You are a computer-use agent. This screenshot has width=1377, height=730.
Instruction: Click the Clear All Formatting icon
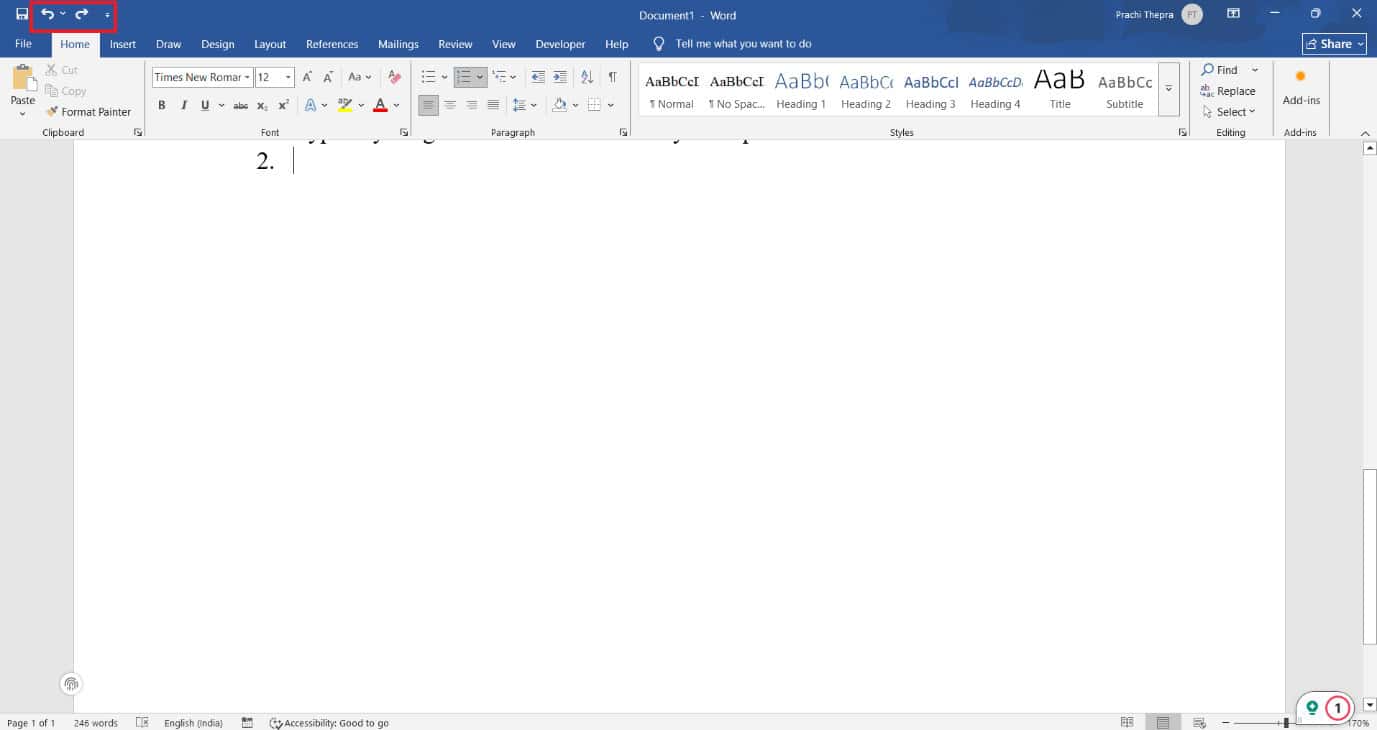(x=394, y=77)
